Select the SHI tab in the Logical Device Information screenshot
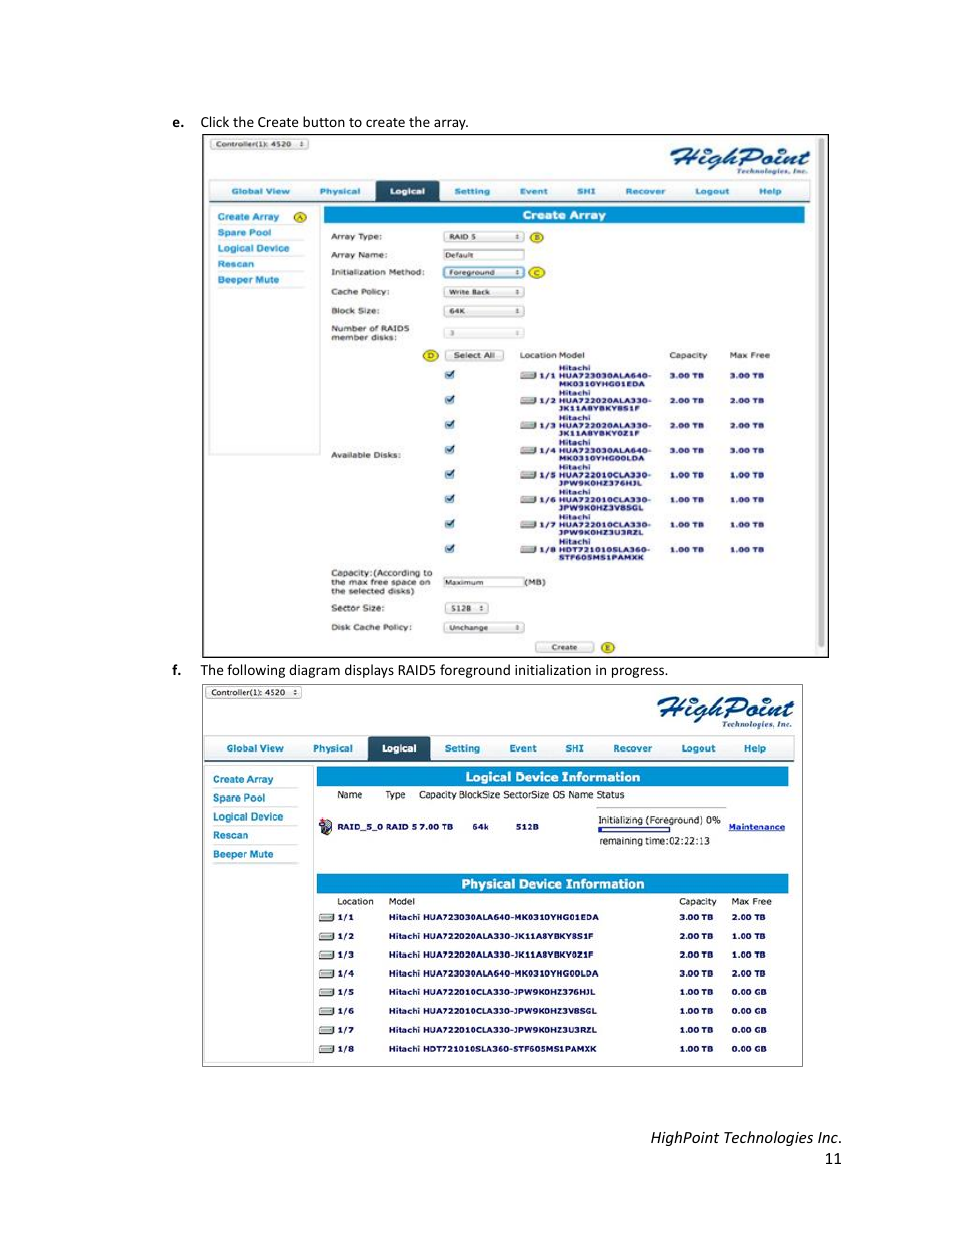This screenshot has width=954, height=1235. (574, 748)
